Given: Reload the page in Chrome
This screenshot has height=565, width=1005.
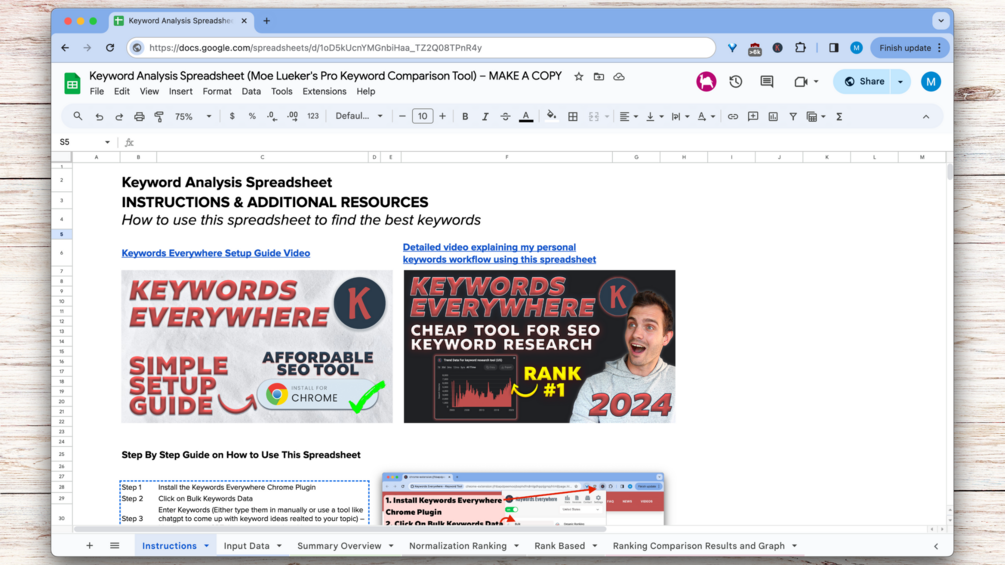Looking at the screenshot, I should point(110,48).
